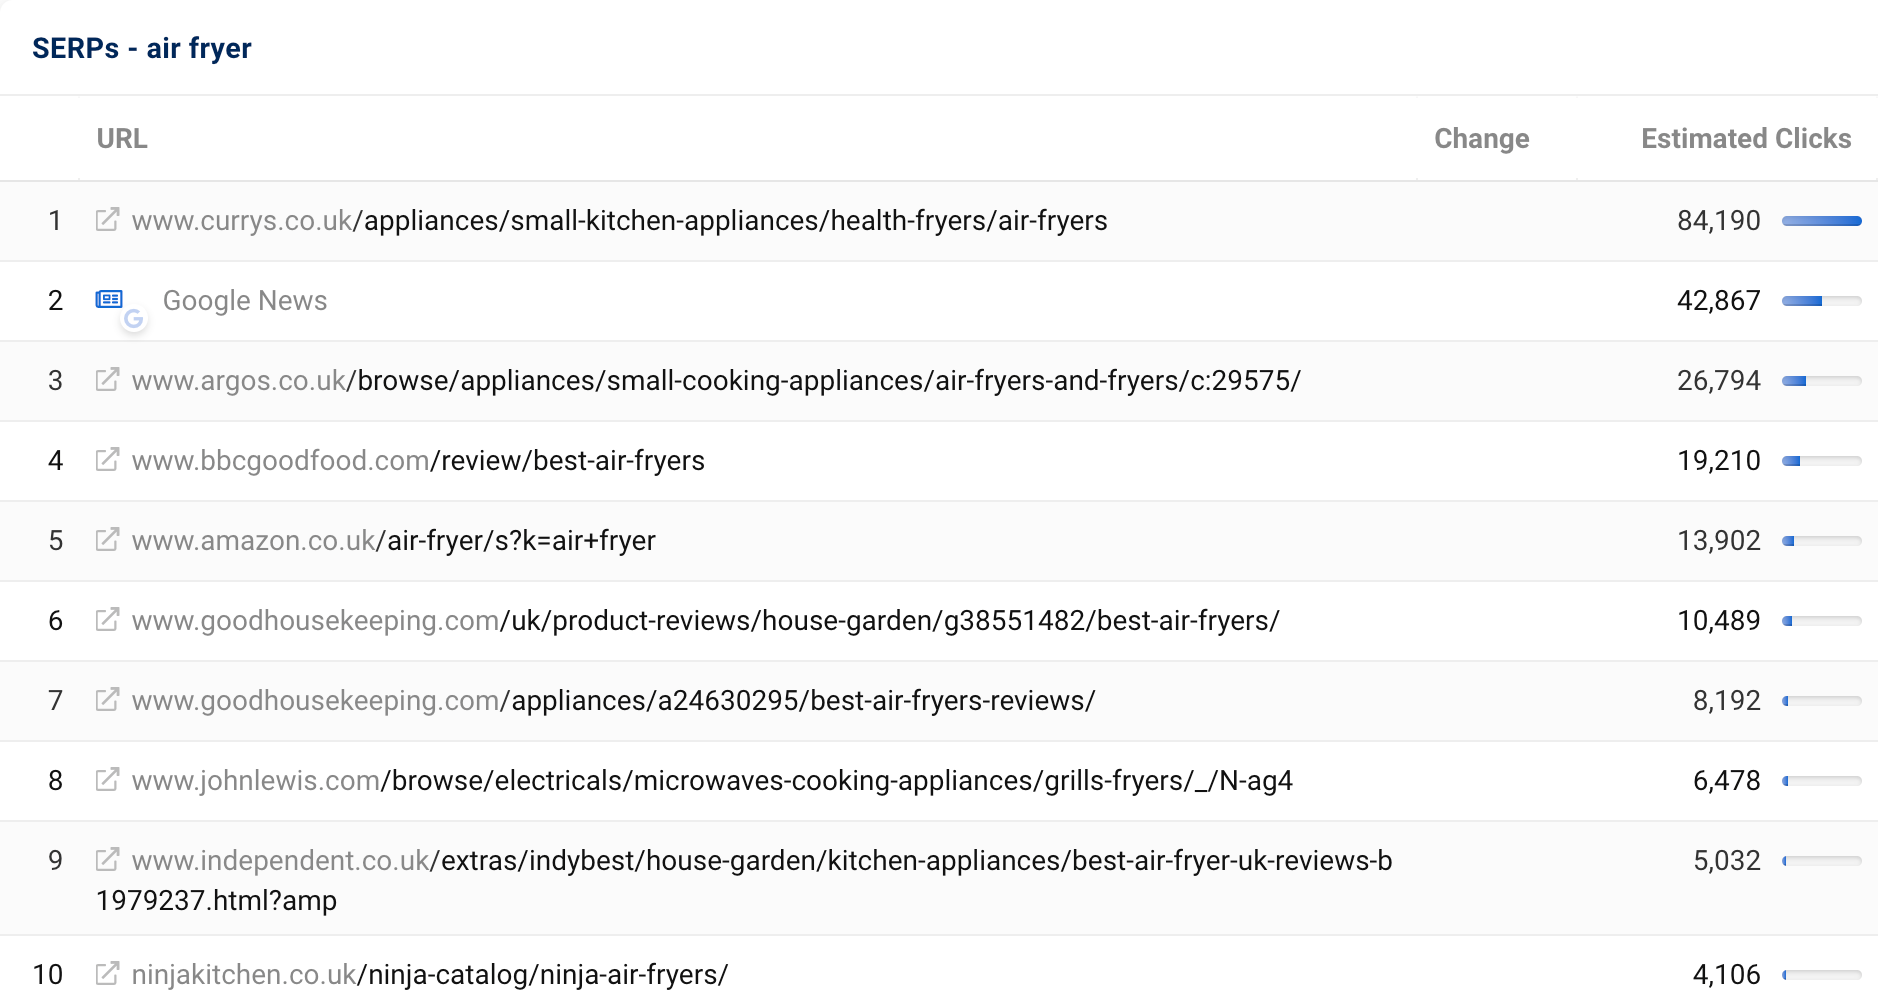Select the estimated clicks value 10,489
This screenshot has width=1878, height=1003.
click(x=1718, y=620)
